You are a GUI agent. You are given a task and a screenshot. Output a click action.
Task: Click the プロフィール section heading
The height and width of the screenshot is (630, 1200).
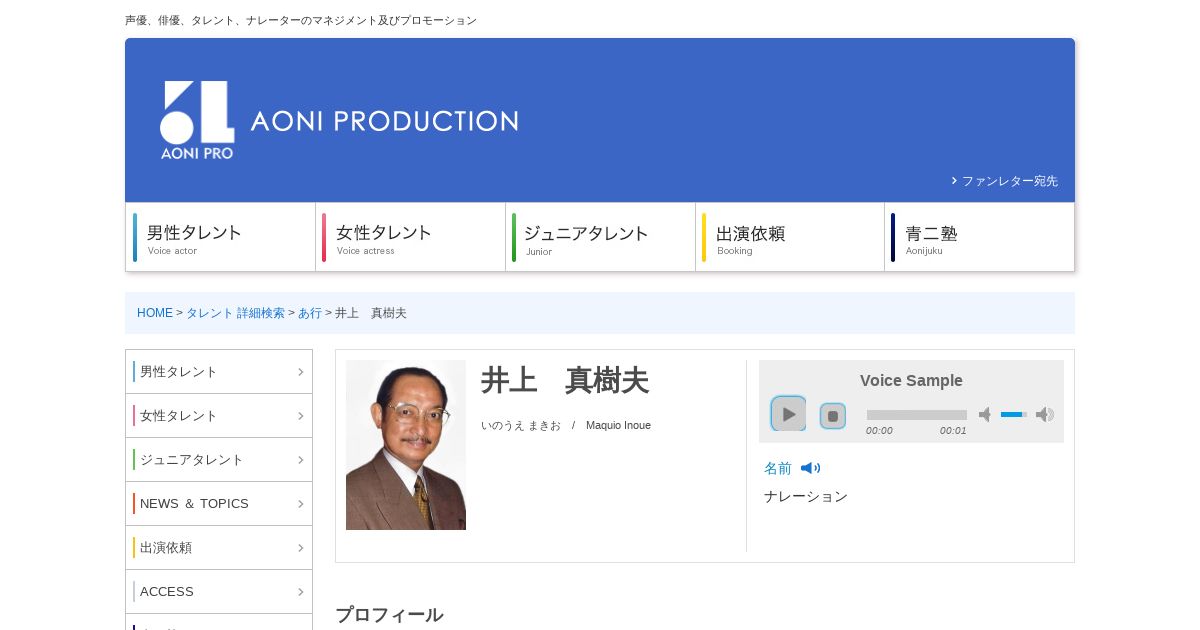pyautogui.click(x=389, y=615)
